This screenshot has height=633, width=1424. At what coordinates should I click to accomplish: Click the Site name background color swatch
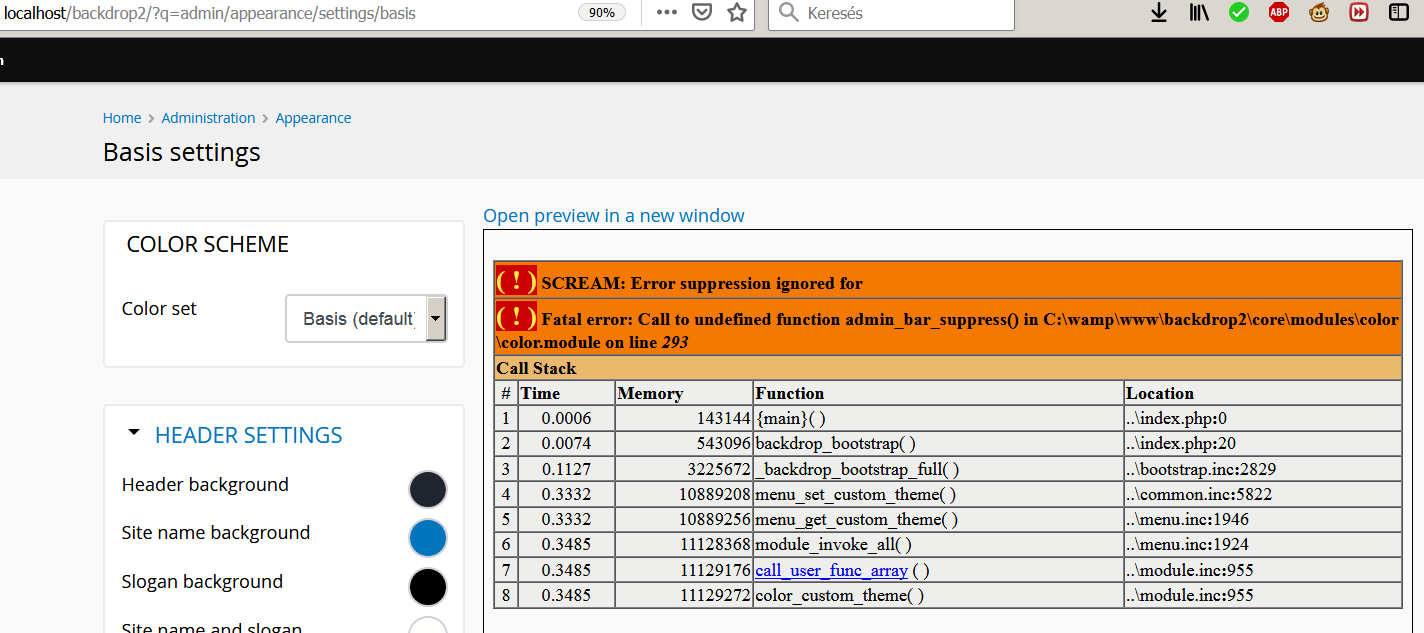[428, 538]
